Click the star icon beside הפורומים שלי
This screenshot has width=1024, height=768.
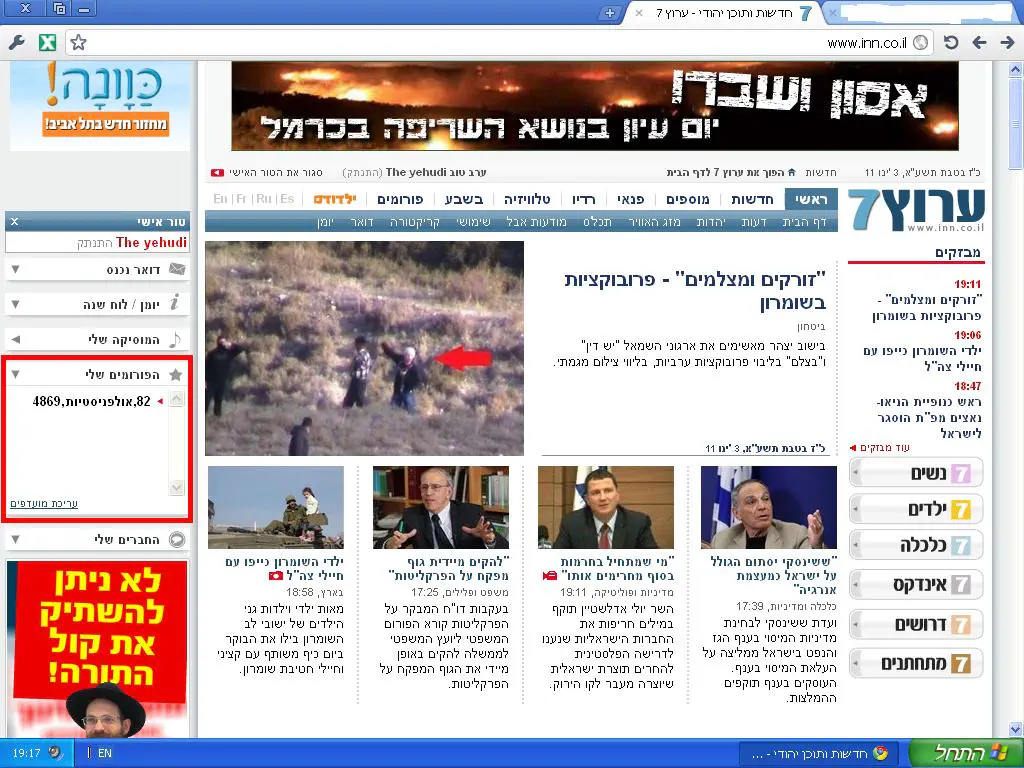coord(176,375)
